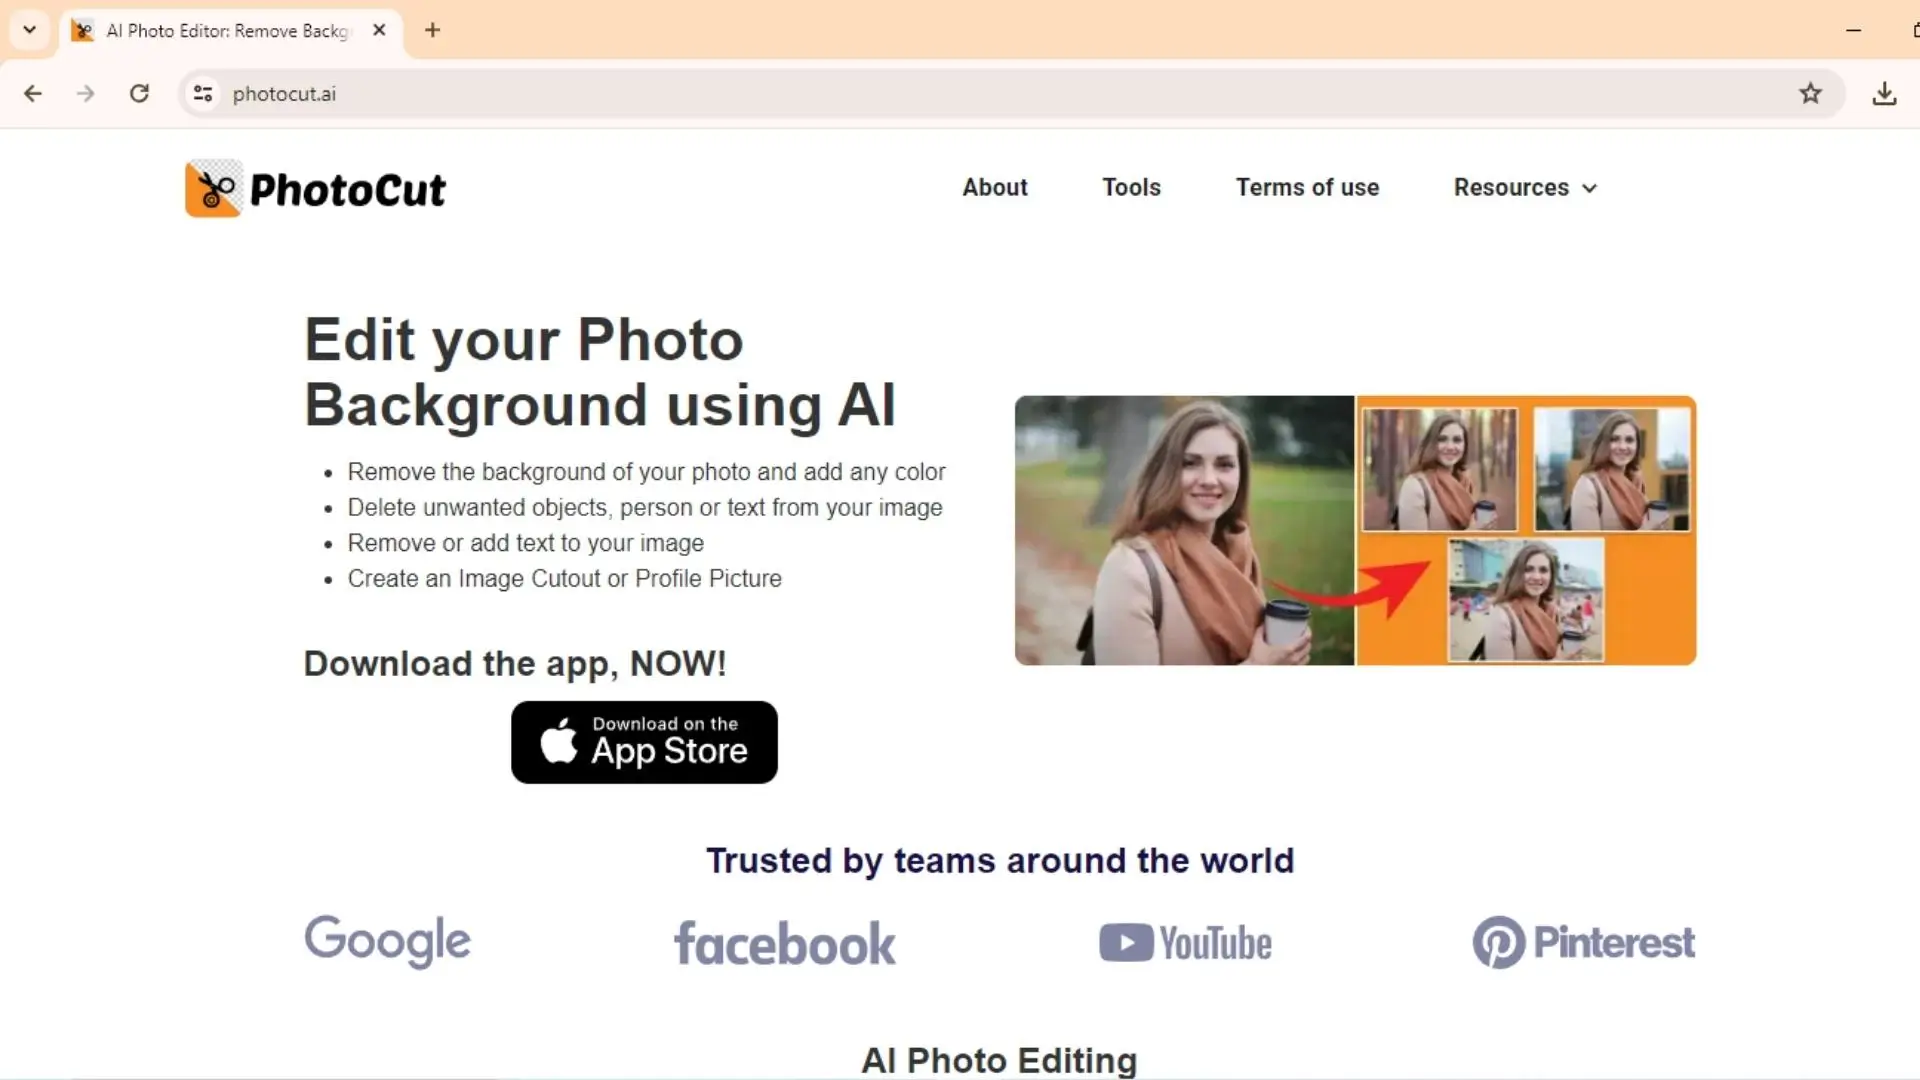Click 'Delete unwanted objects' bullet text

click(645, 507)
